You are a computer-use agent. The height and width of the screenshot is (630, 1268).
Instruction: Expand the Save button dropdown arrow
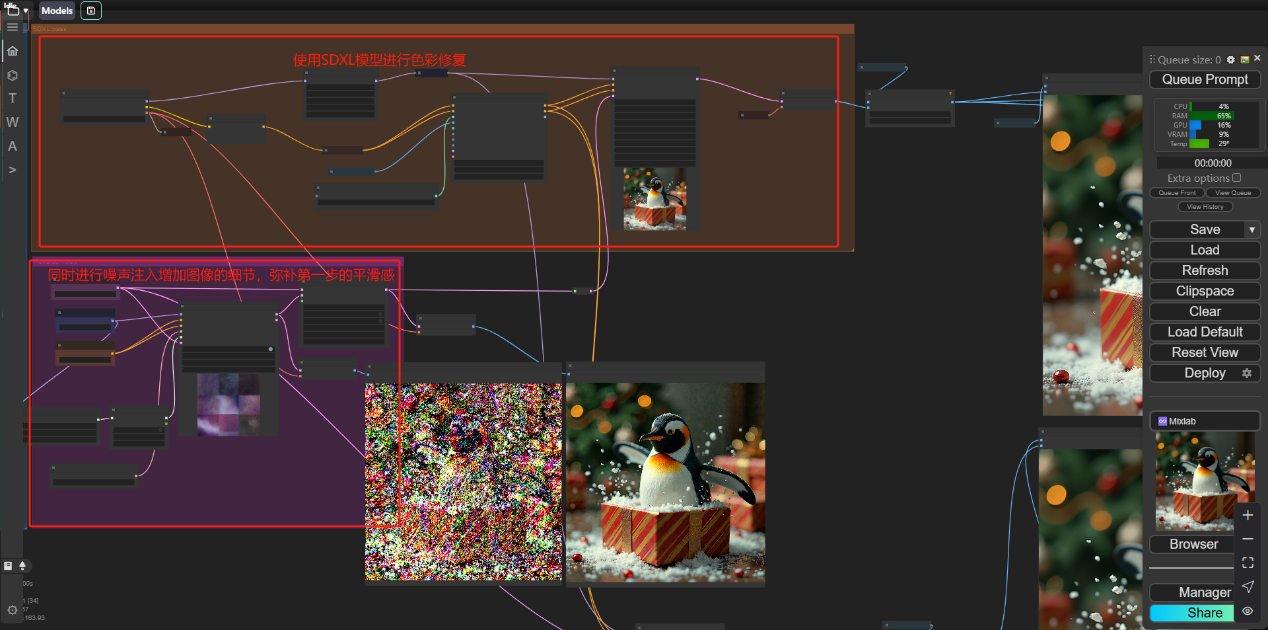coord(1251,230)
